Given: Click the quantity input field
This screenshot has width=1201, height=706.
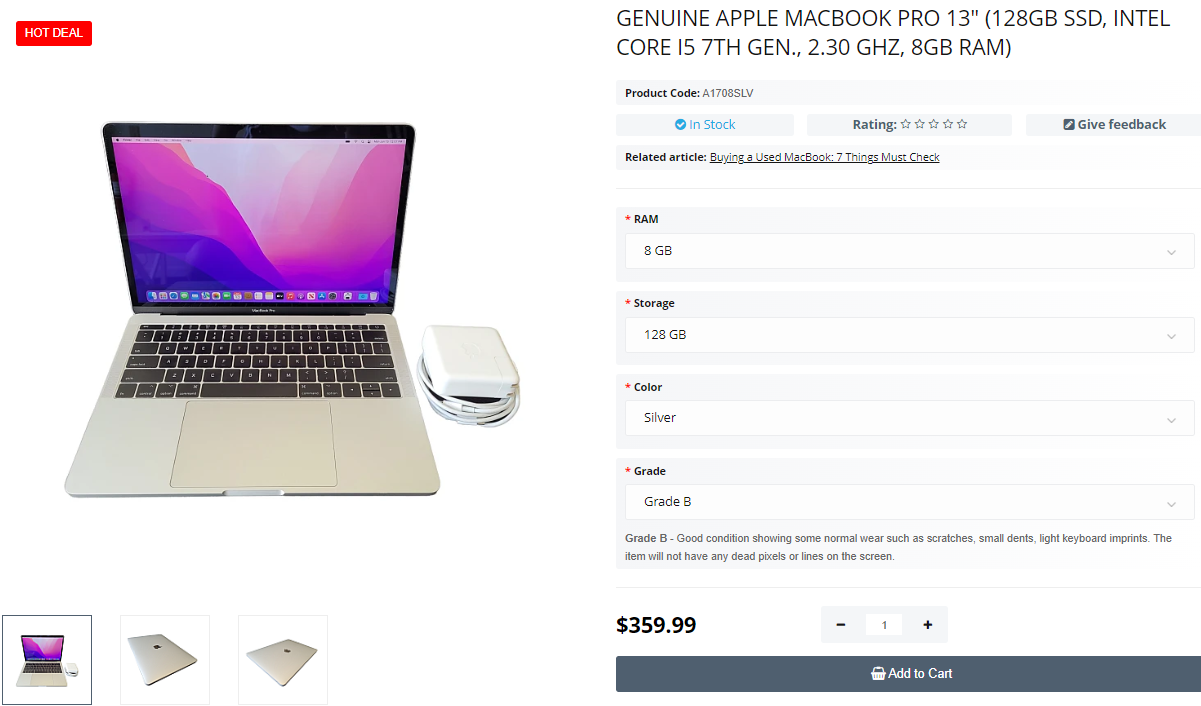Looking at the screenshot, I should [x=884, y=625].
